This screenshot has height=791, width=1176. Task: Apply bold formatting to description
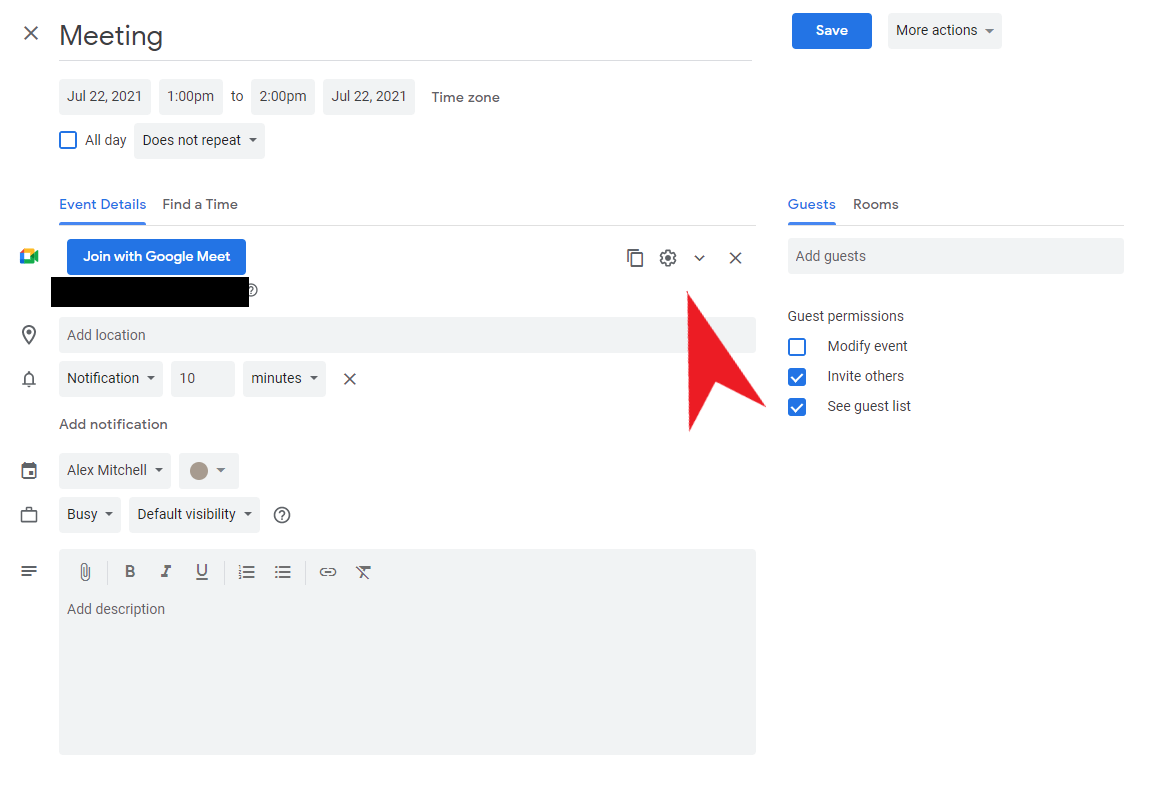click(x=130, y=572)
